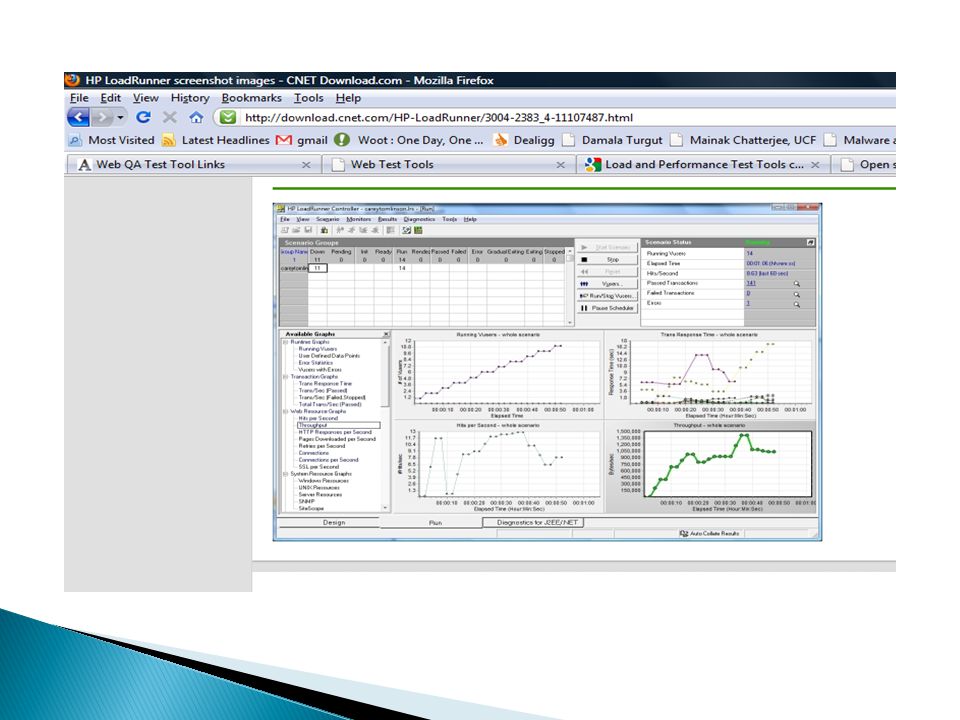This screenshot has width=960, height=720.
Task: Open the Firefox Tools menu
Action: [x=309, y=98]
